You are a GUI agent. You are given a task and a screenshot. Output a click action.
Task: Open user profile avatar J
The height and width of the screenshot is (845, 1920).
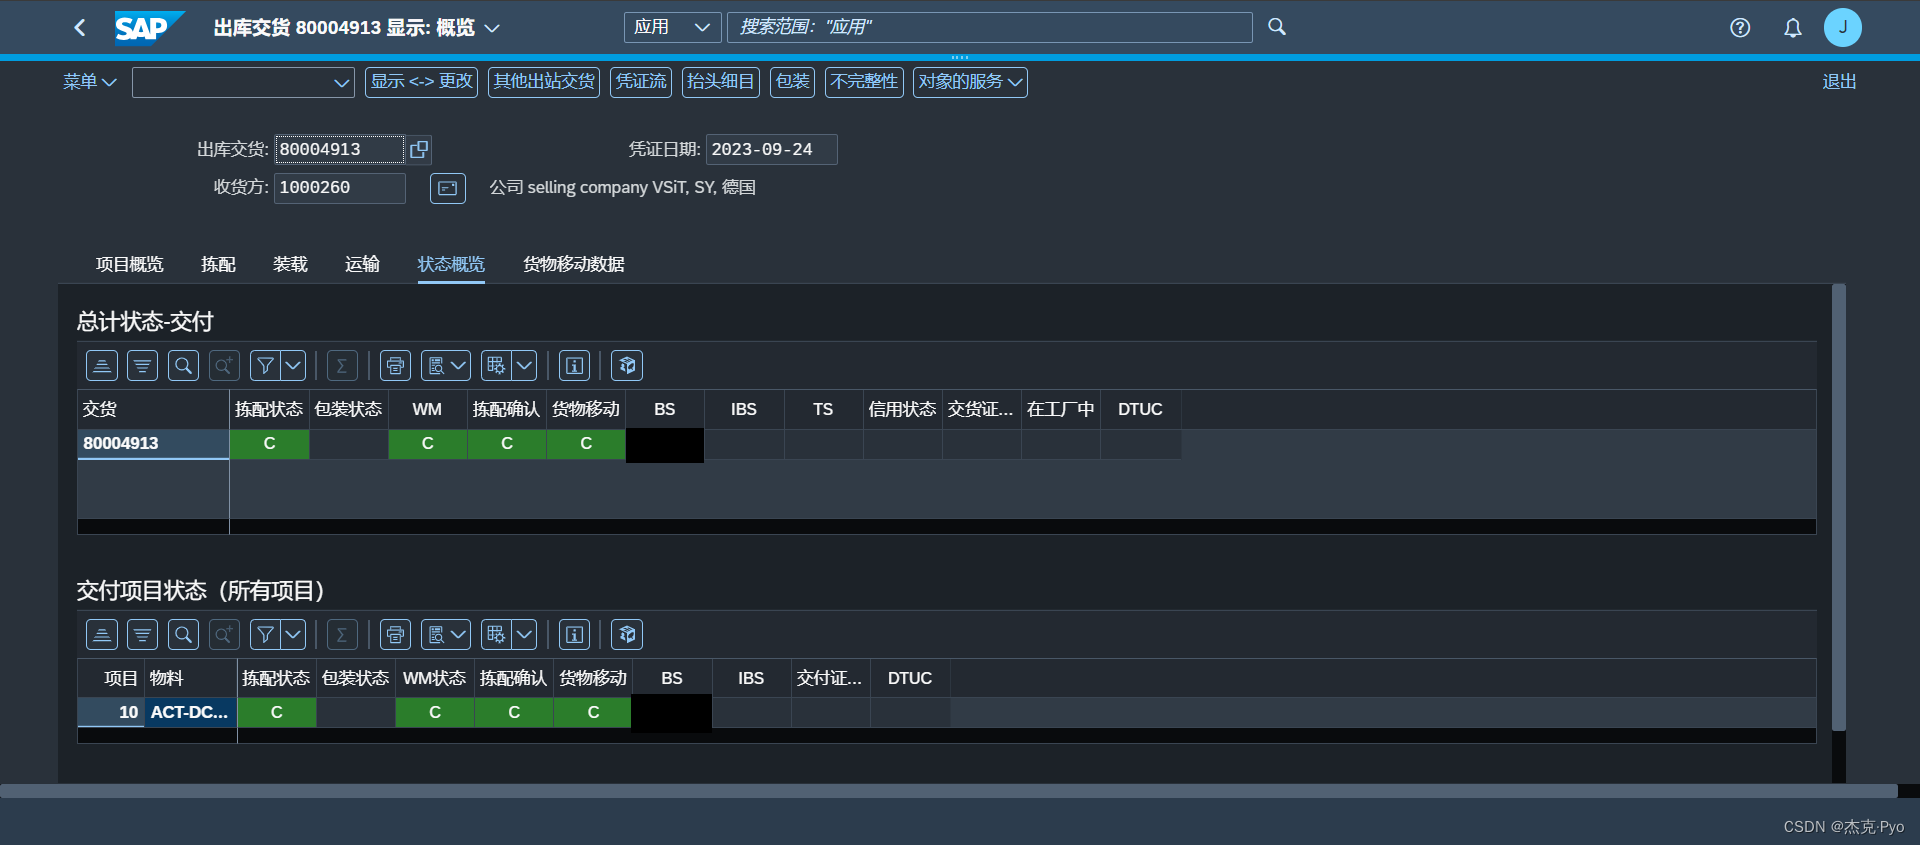(x=1842, y=28)
